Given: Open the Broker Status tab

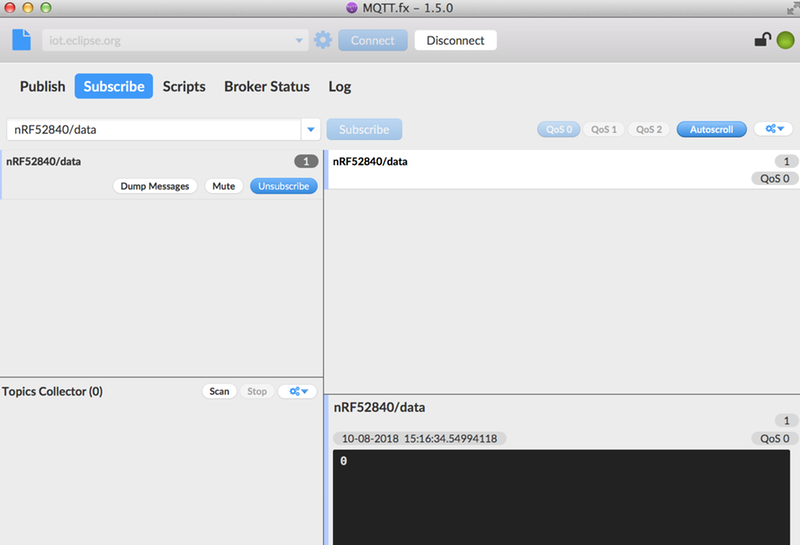Looking at the screenshot, I should (266, 86).
